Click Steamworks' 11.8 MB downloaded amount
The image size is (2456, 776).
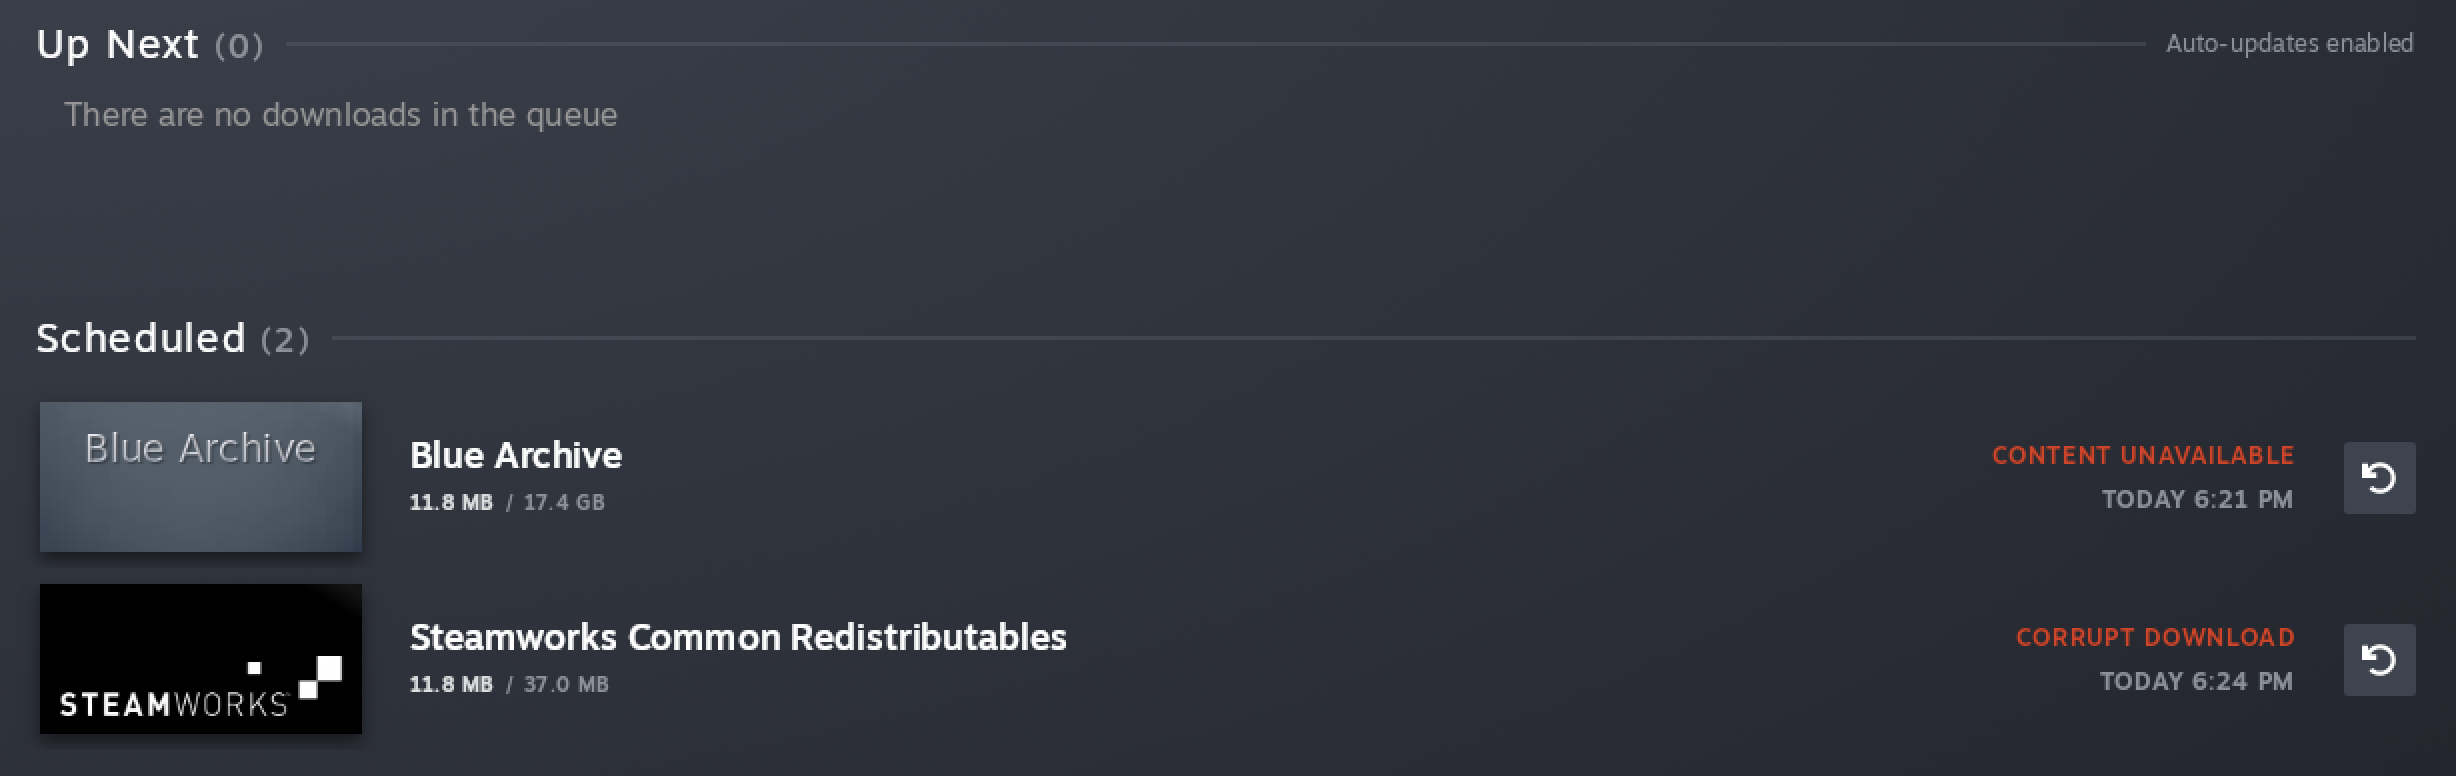point(451,685)
